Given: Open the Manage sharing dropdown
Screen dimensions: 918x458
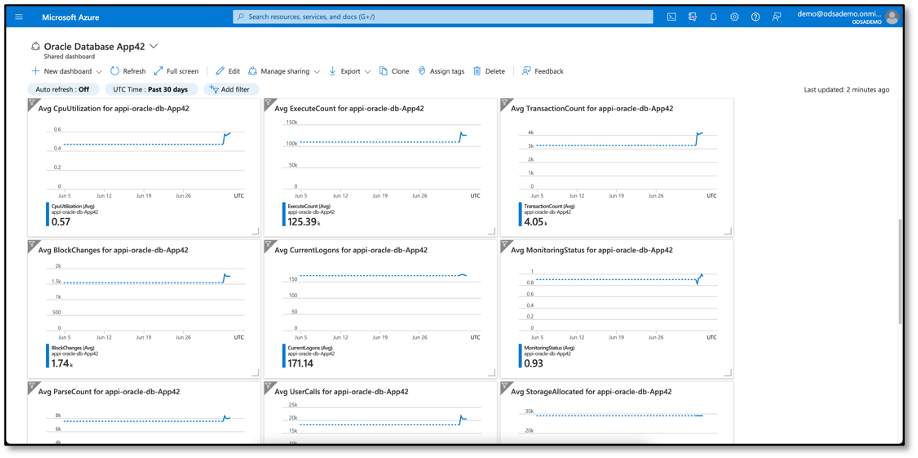Looking at the screenshot, I should click(x=284, y=71).
